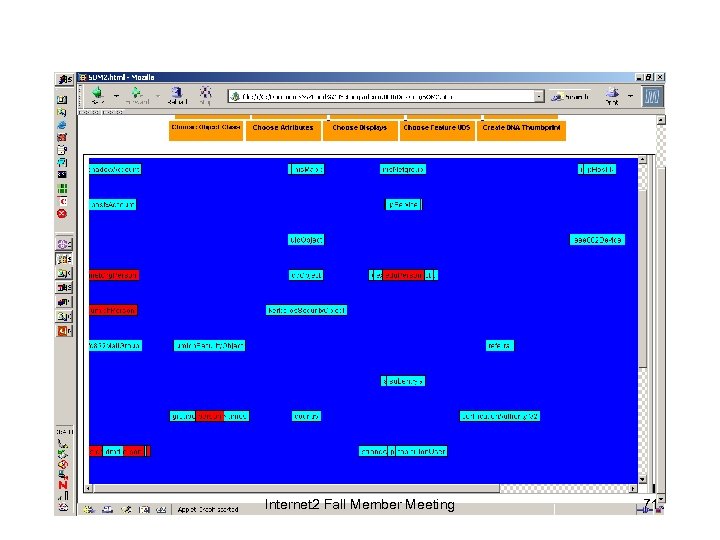720x540 pixels.
Task: Click the applet horizontal scrollbar thumb
Action: 296,489
